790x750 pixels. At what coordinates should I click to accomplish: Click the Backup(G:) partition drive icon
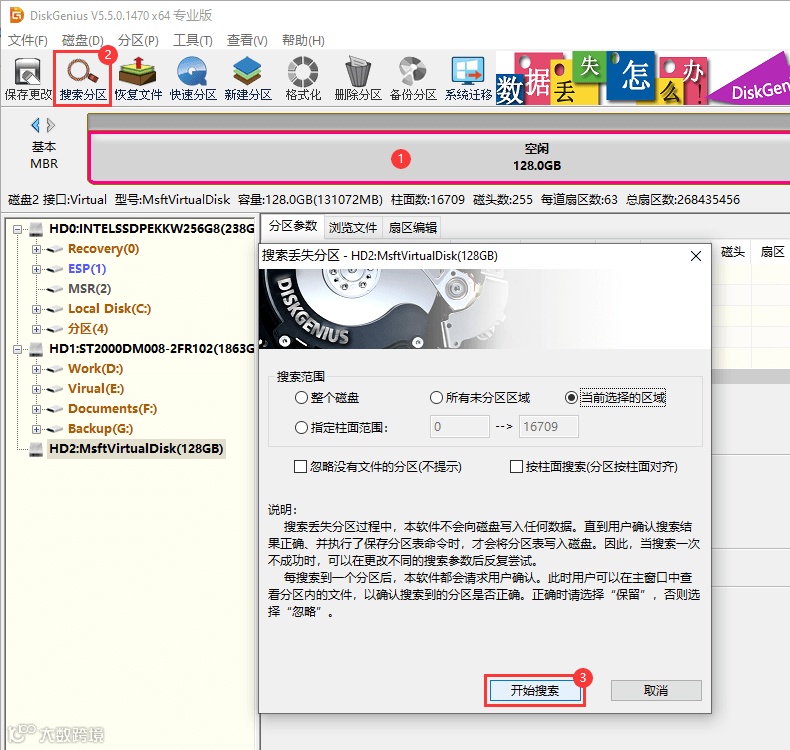pos(54,429)
